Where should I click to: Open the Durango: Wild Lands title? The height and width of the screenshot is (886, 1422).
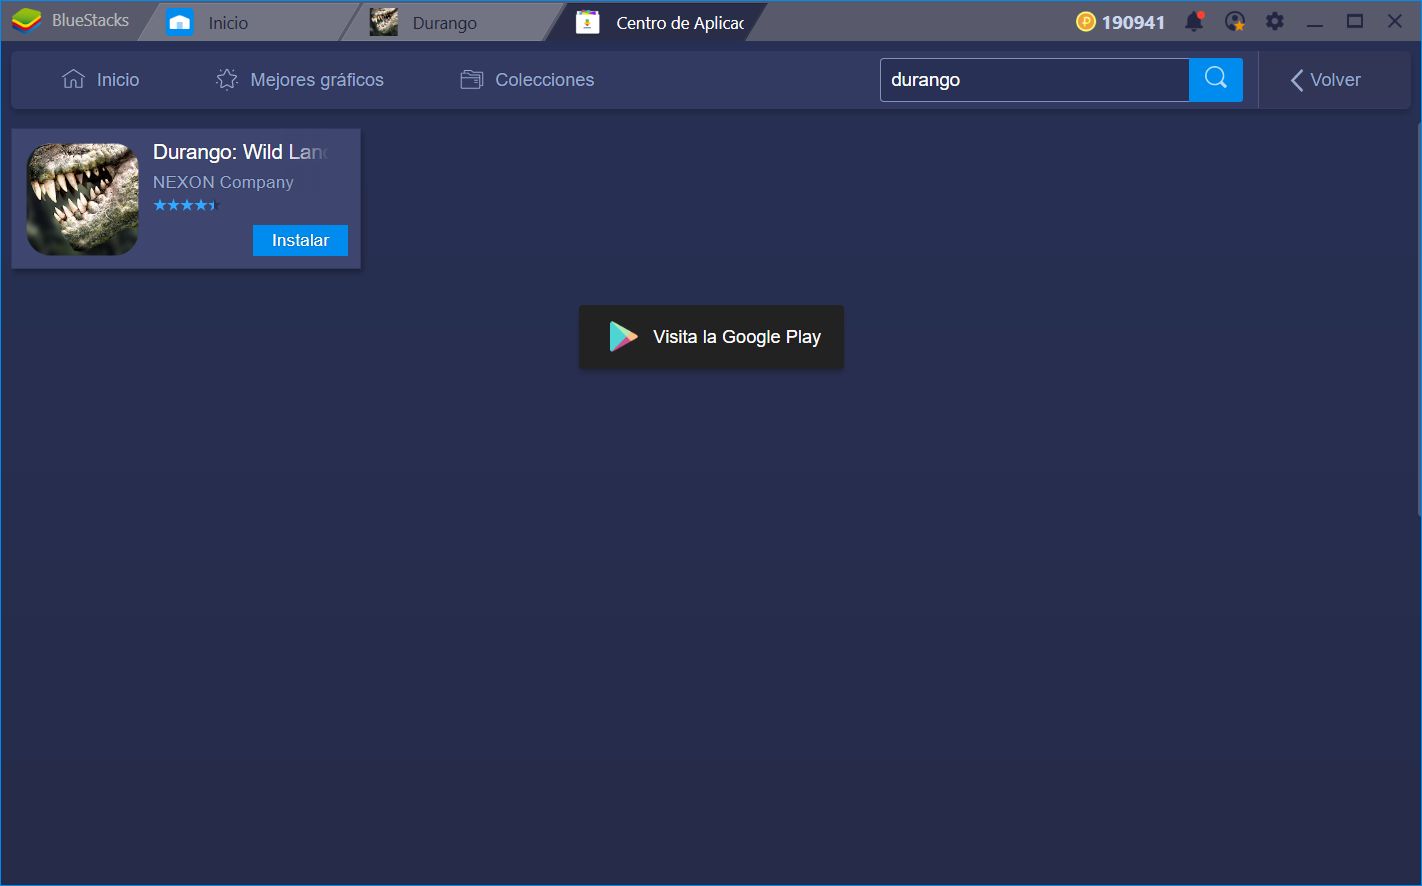[240, 152]
